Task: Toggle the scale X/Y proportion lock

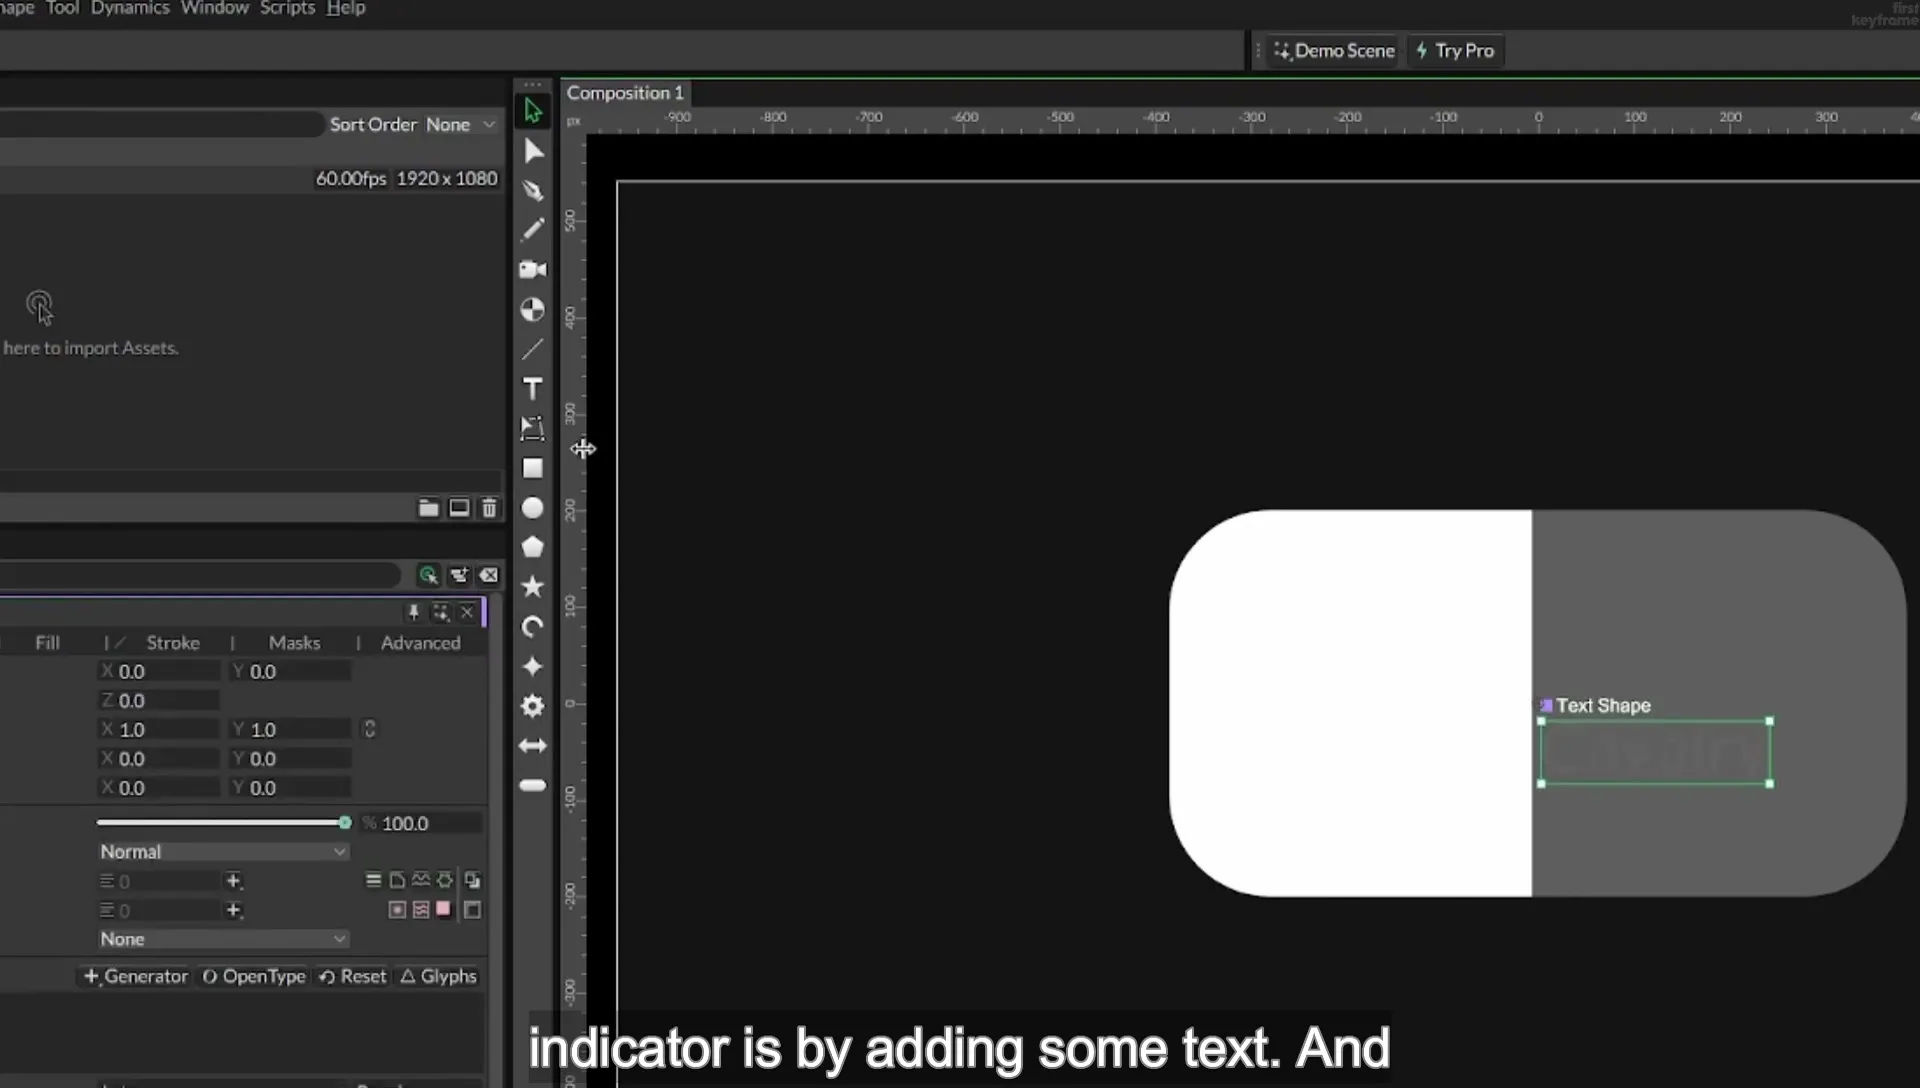Action: [x=369, y=729]
